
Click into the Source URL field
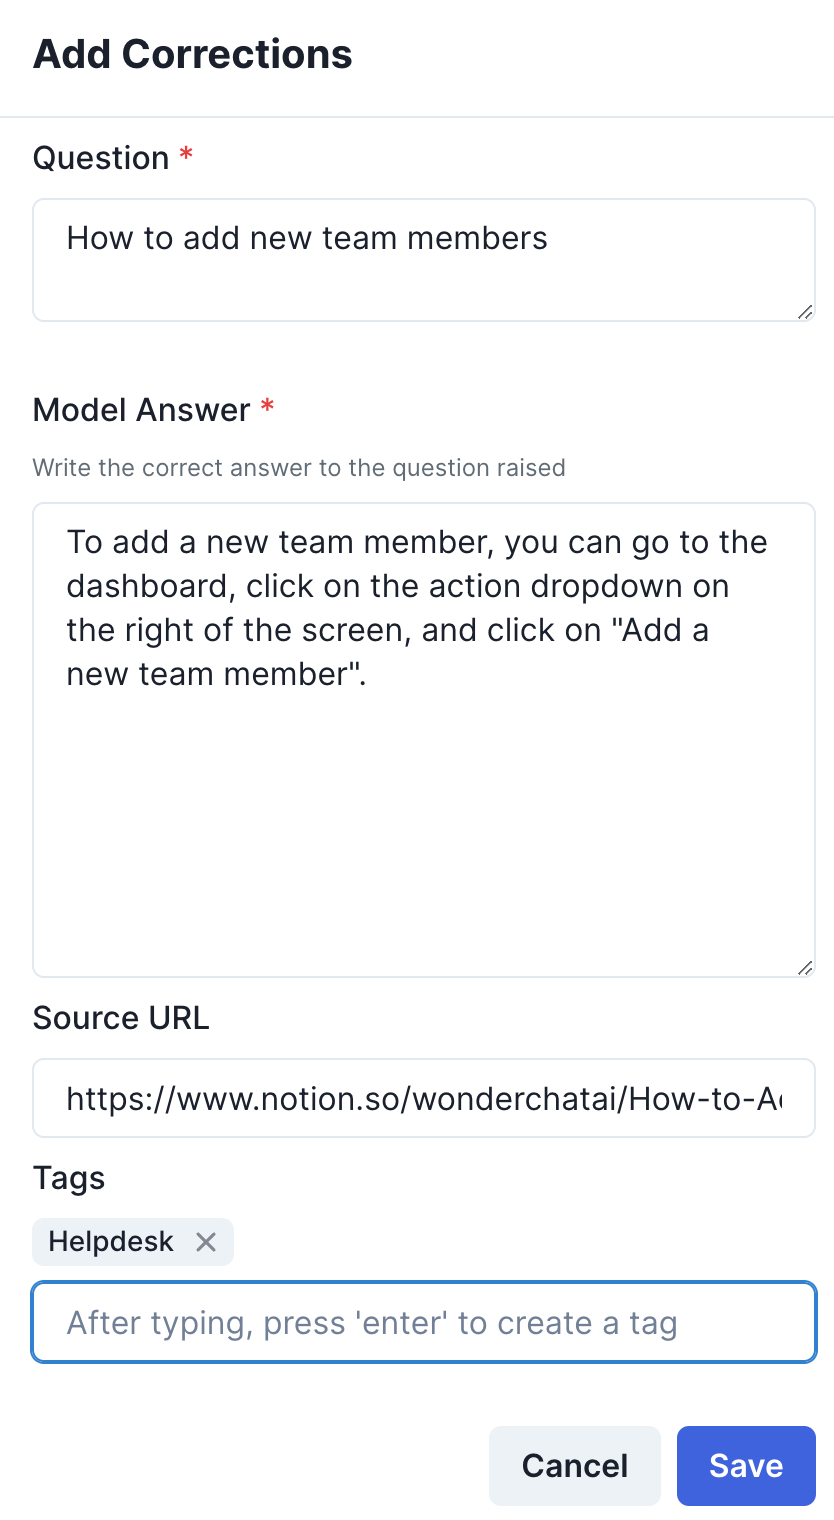click(x=424, y=1099)
